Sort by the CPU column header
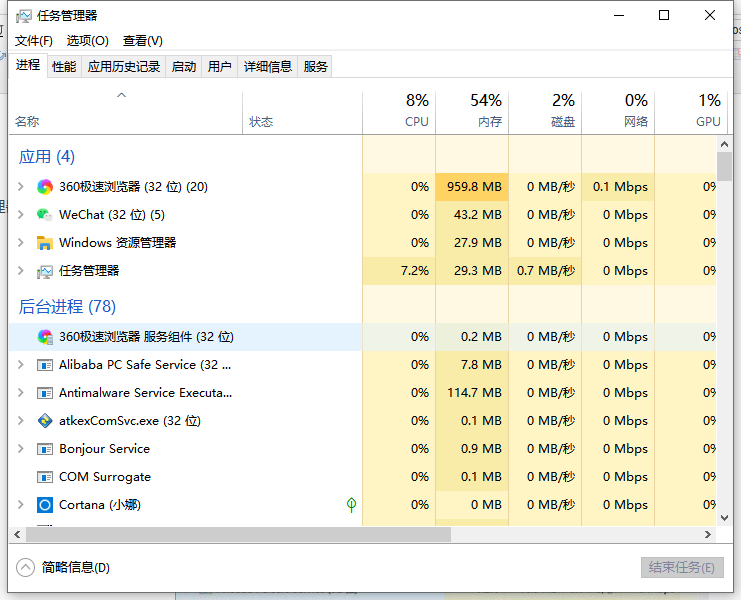 click(399, 112)
